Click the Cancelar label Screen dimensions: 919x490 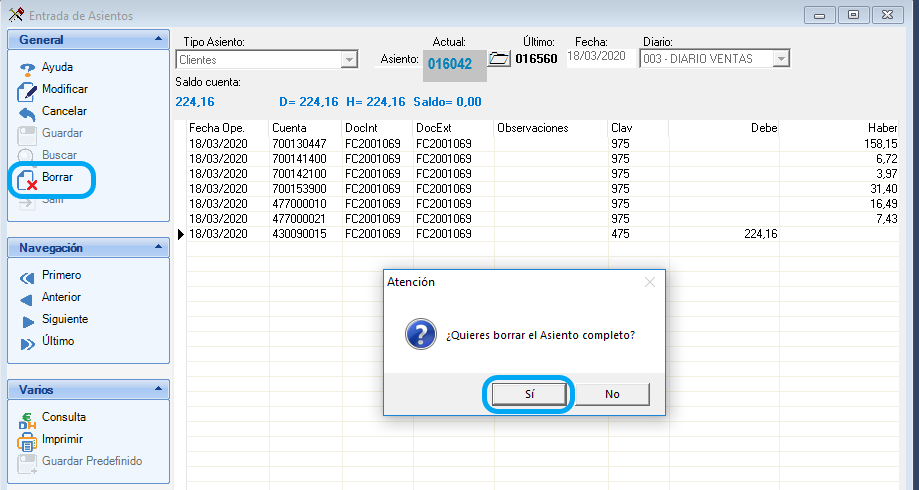coord(64,111)
